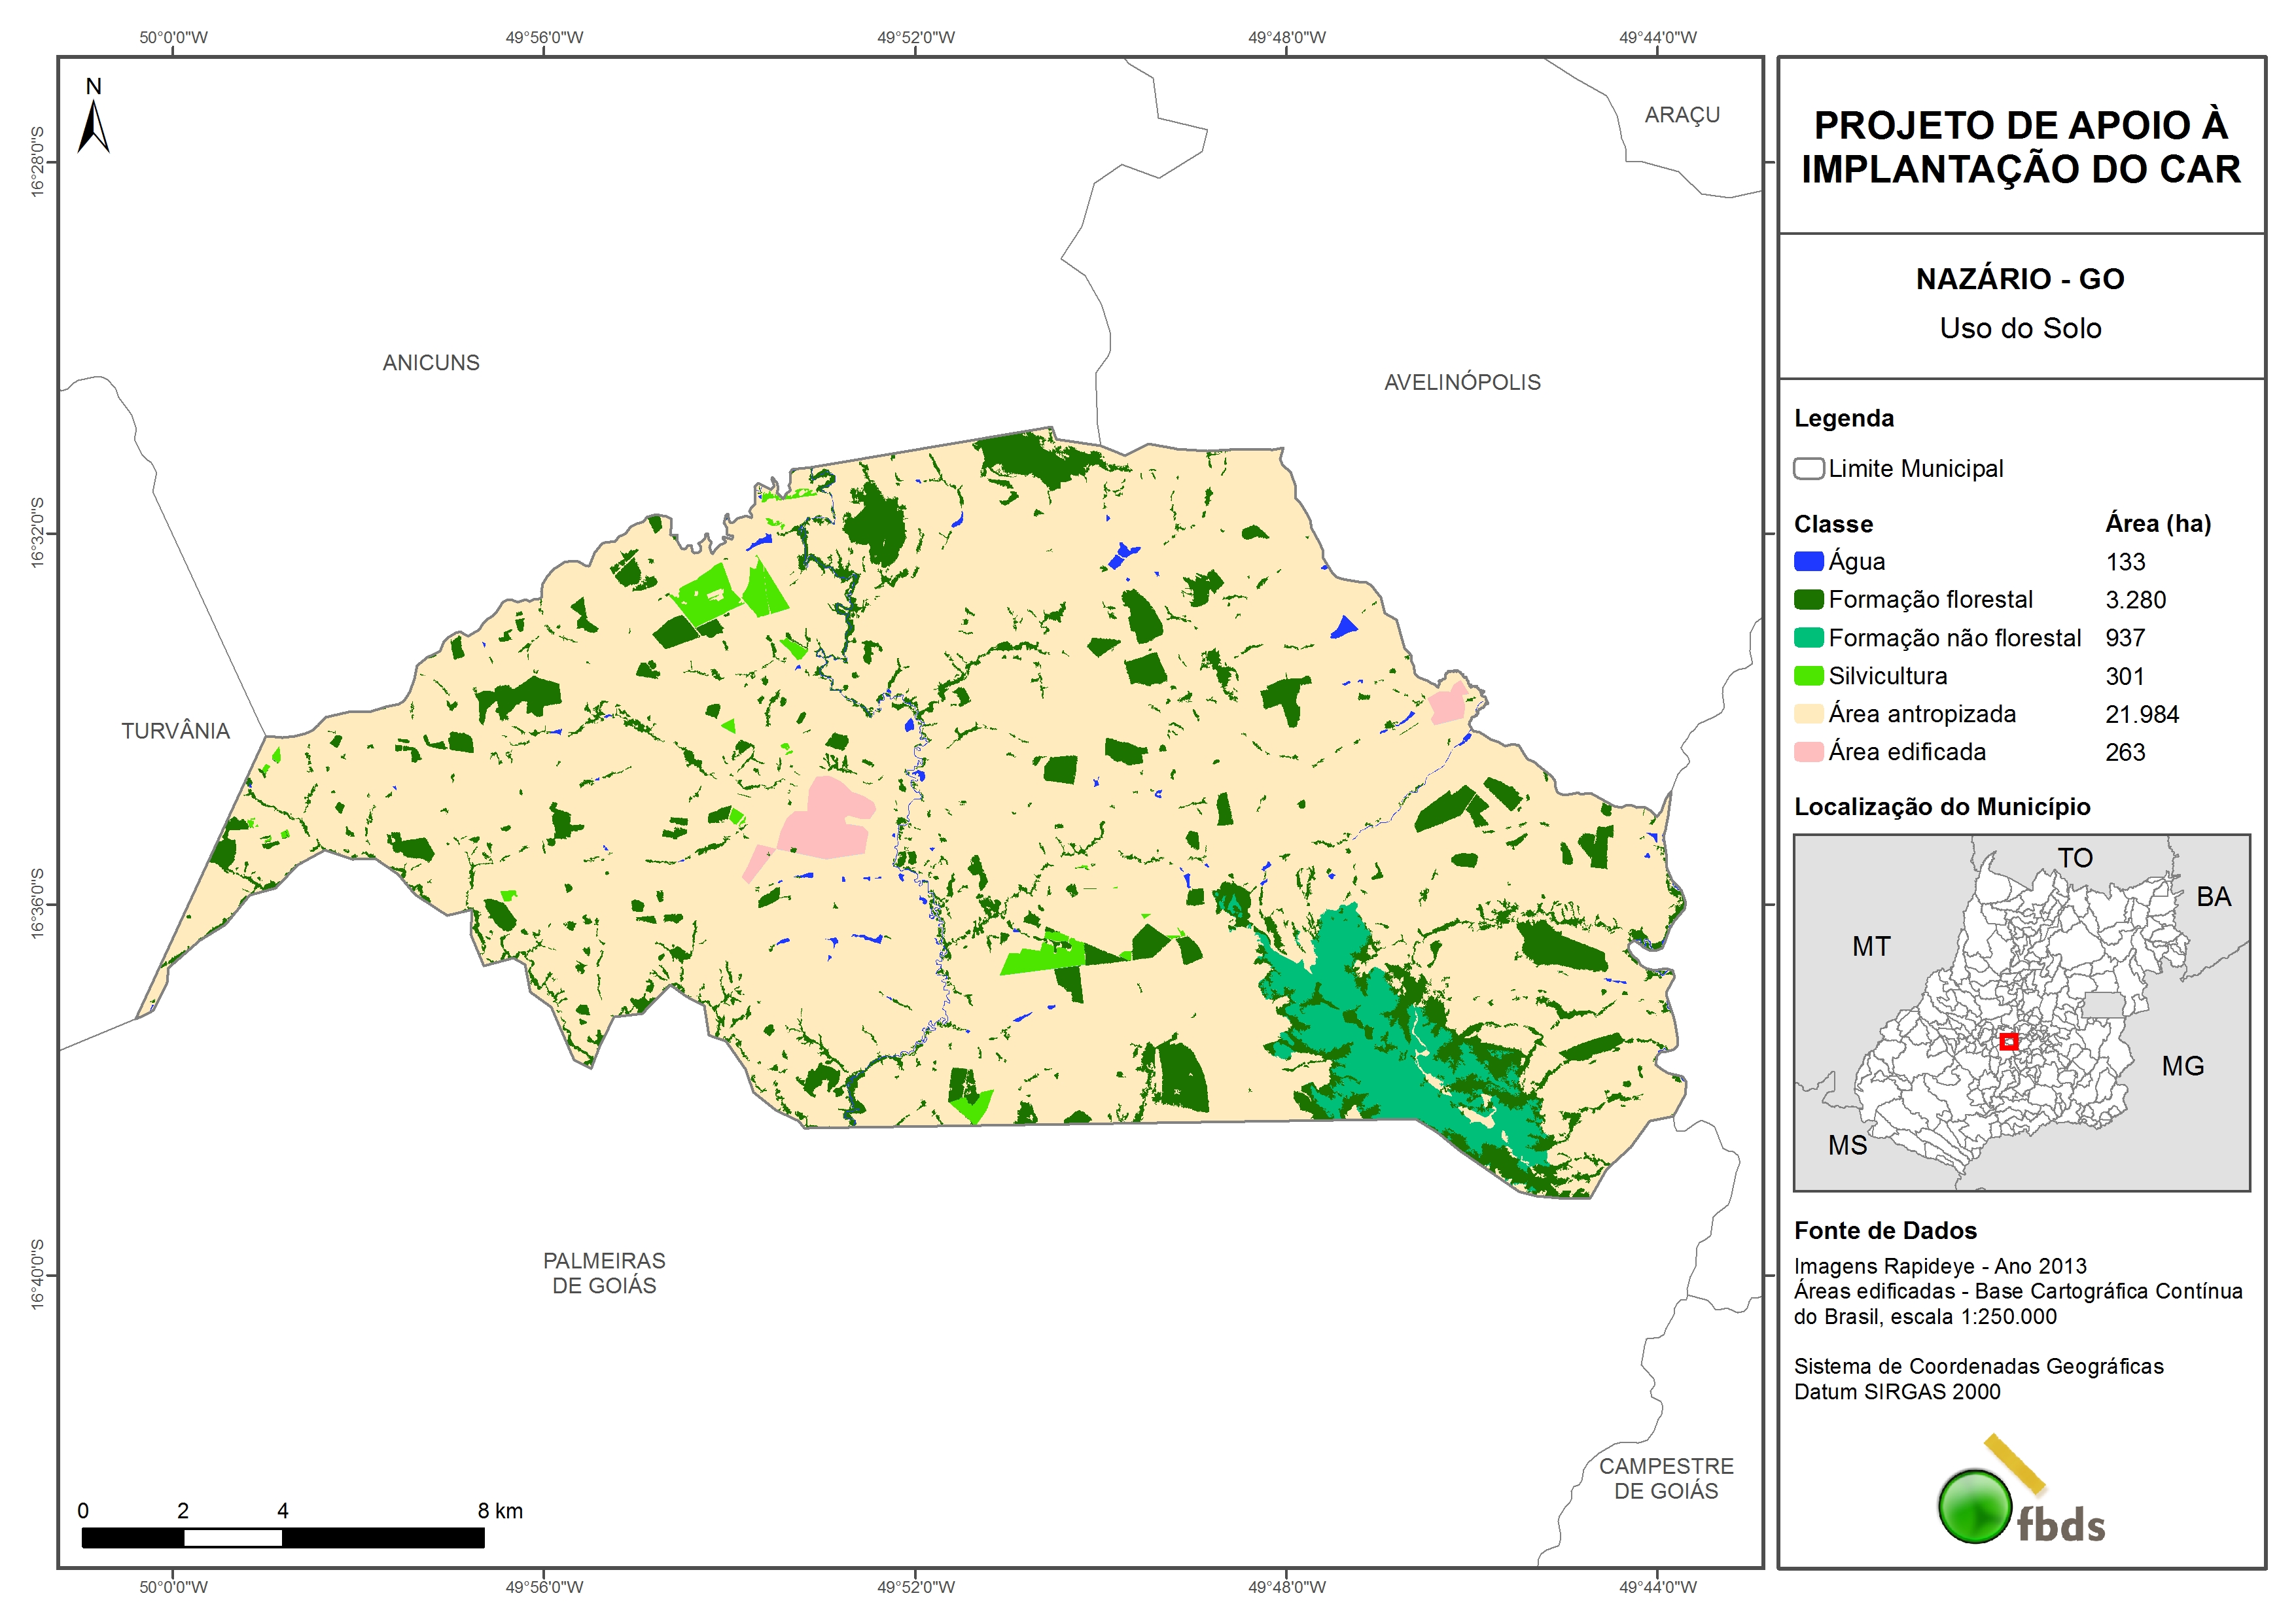This screenshot has height=1623, width=2296.
Task: Click the blue Água legend swatch
Action: 1808,562
